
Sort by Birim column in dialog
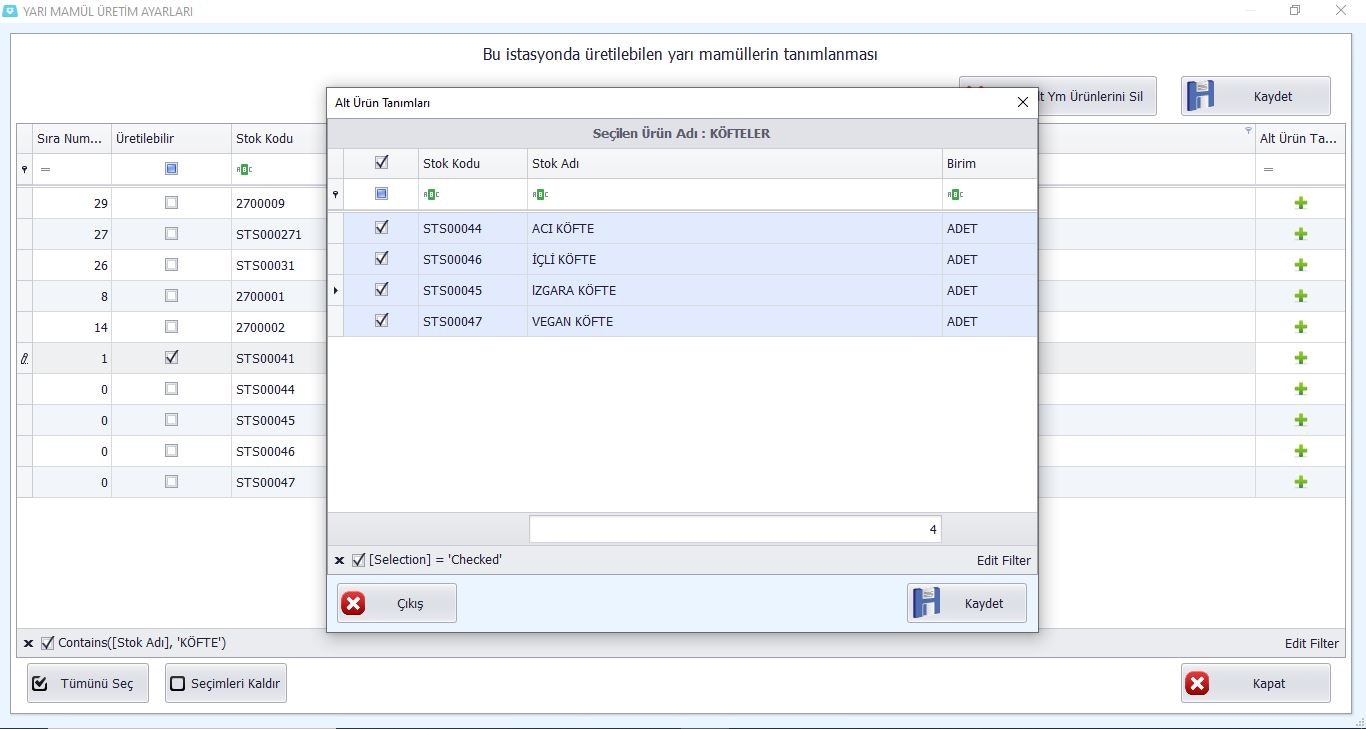tap(989, 163)
